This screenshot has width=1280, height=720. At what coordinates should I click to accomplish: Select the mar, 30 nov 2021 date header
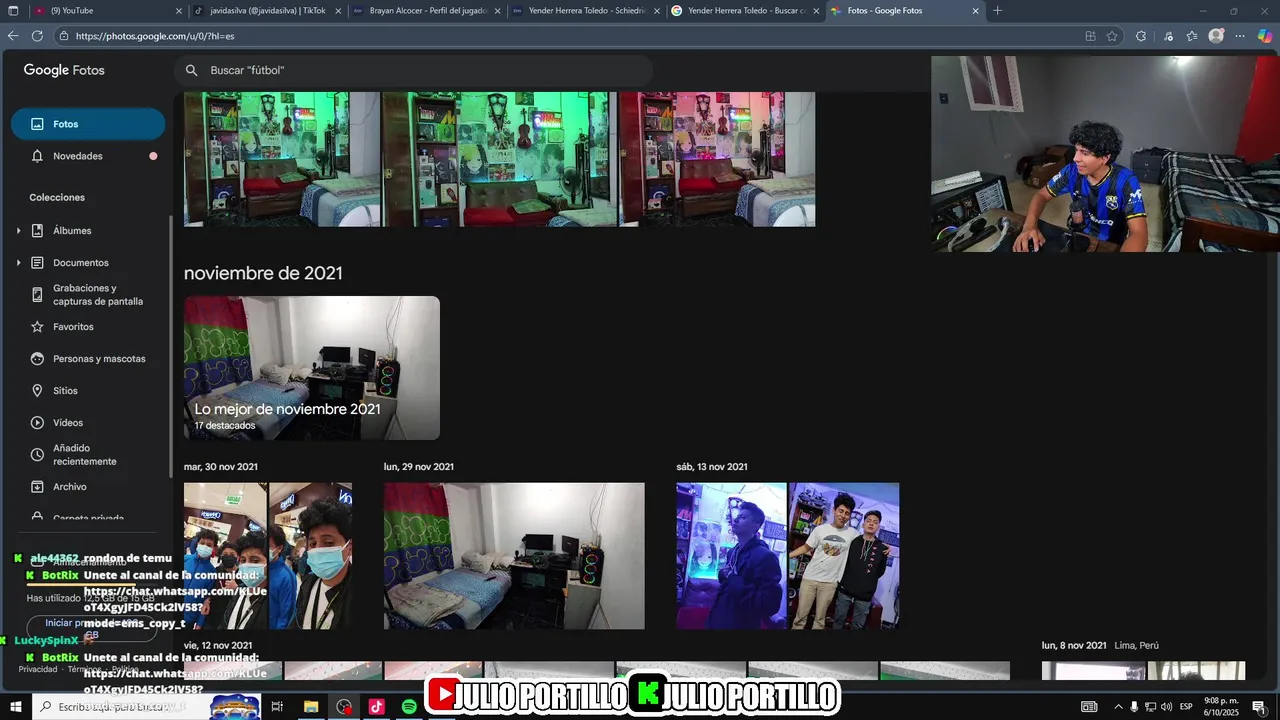(221, 467)
